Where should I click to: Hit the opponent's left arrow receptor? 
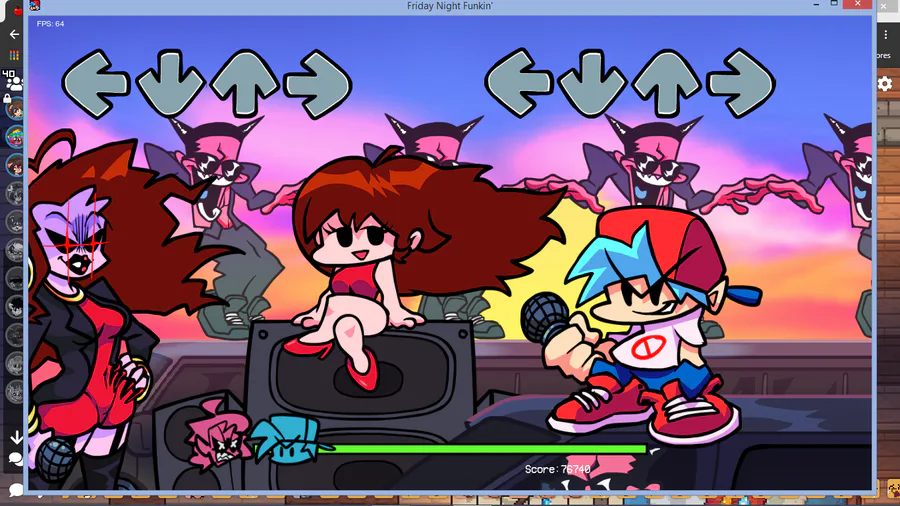pos(95,84)
